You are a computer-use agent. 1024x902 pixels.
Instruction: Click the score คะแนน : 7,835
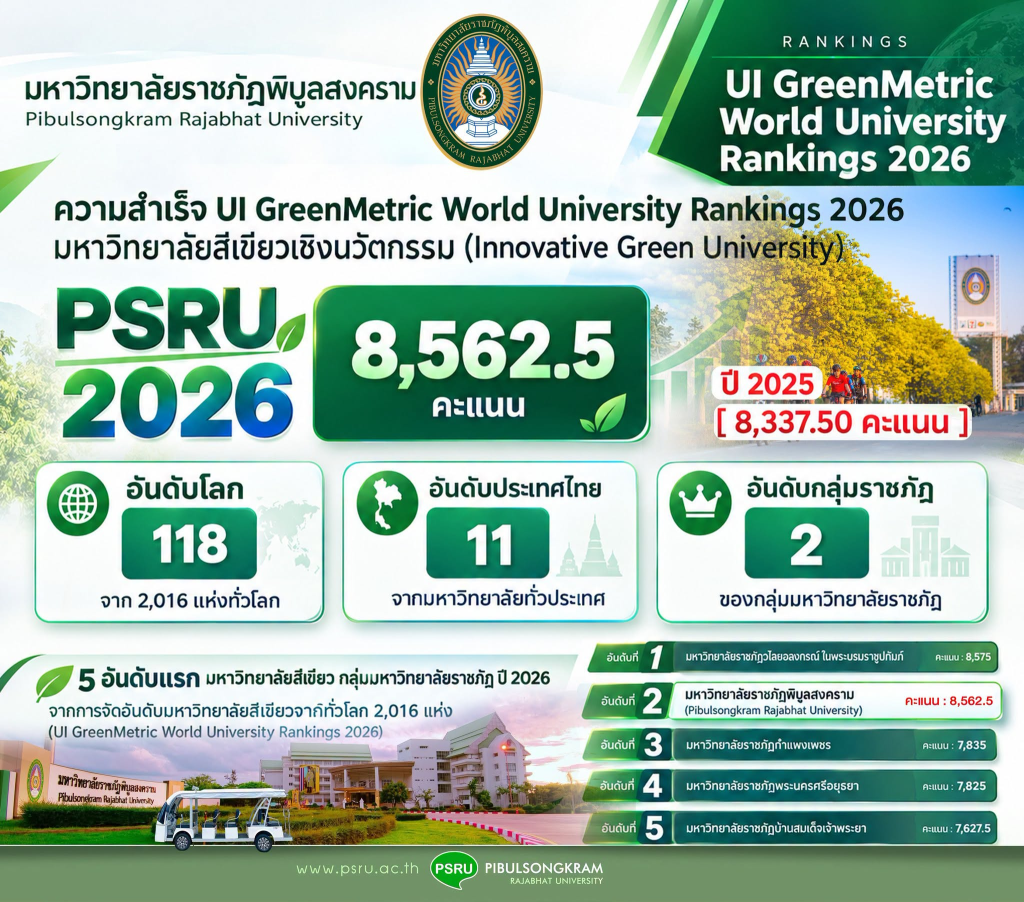954,745
